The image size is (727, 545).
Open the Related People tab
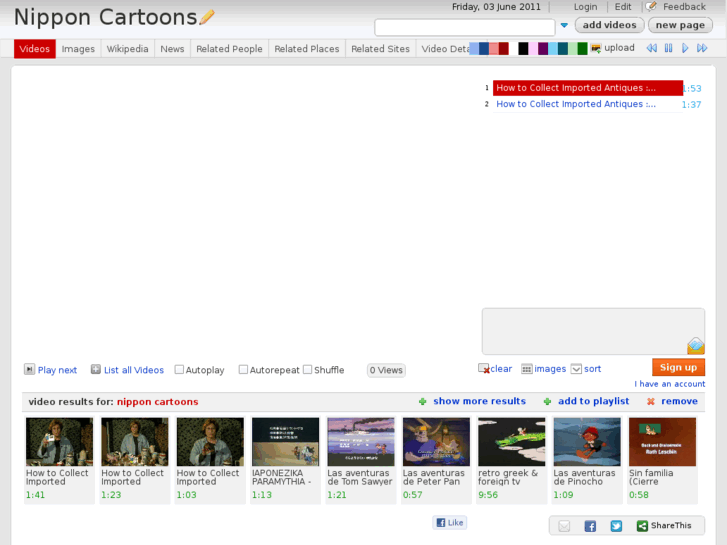tap(229, 49)
